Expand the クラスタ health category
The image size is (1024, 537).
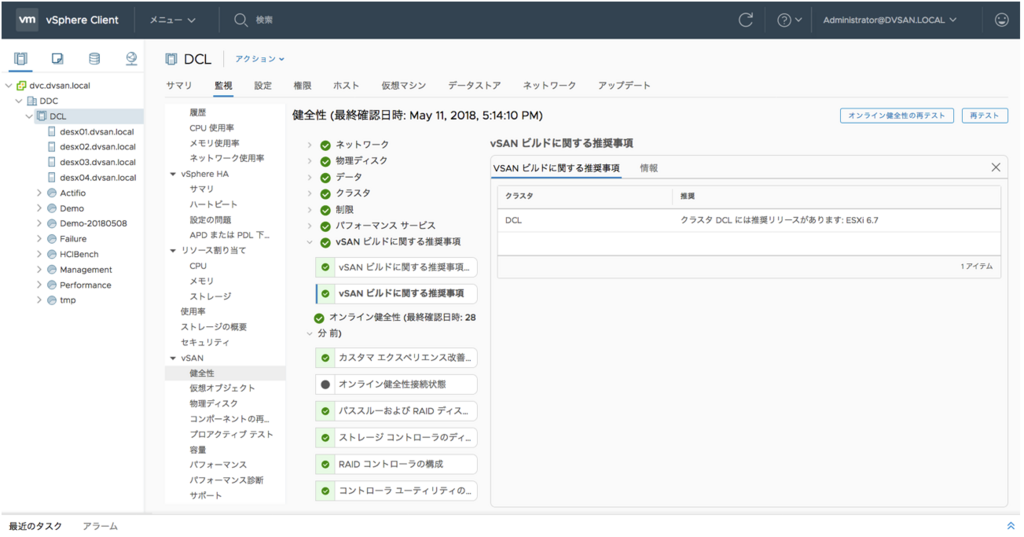tap(310, 193)
